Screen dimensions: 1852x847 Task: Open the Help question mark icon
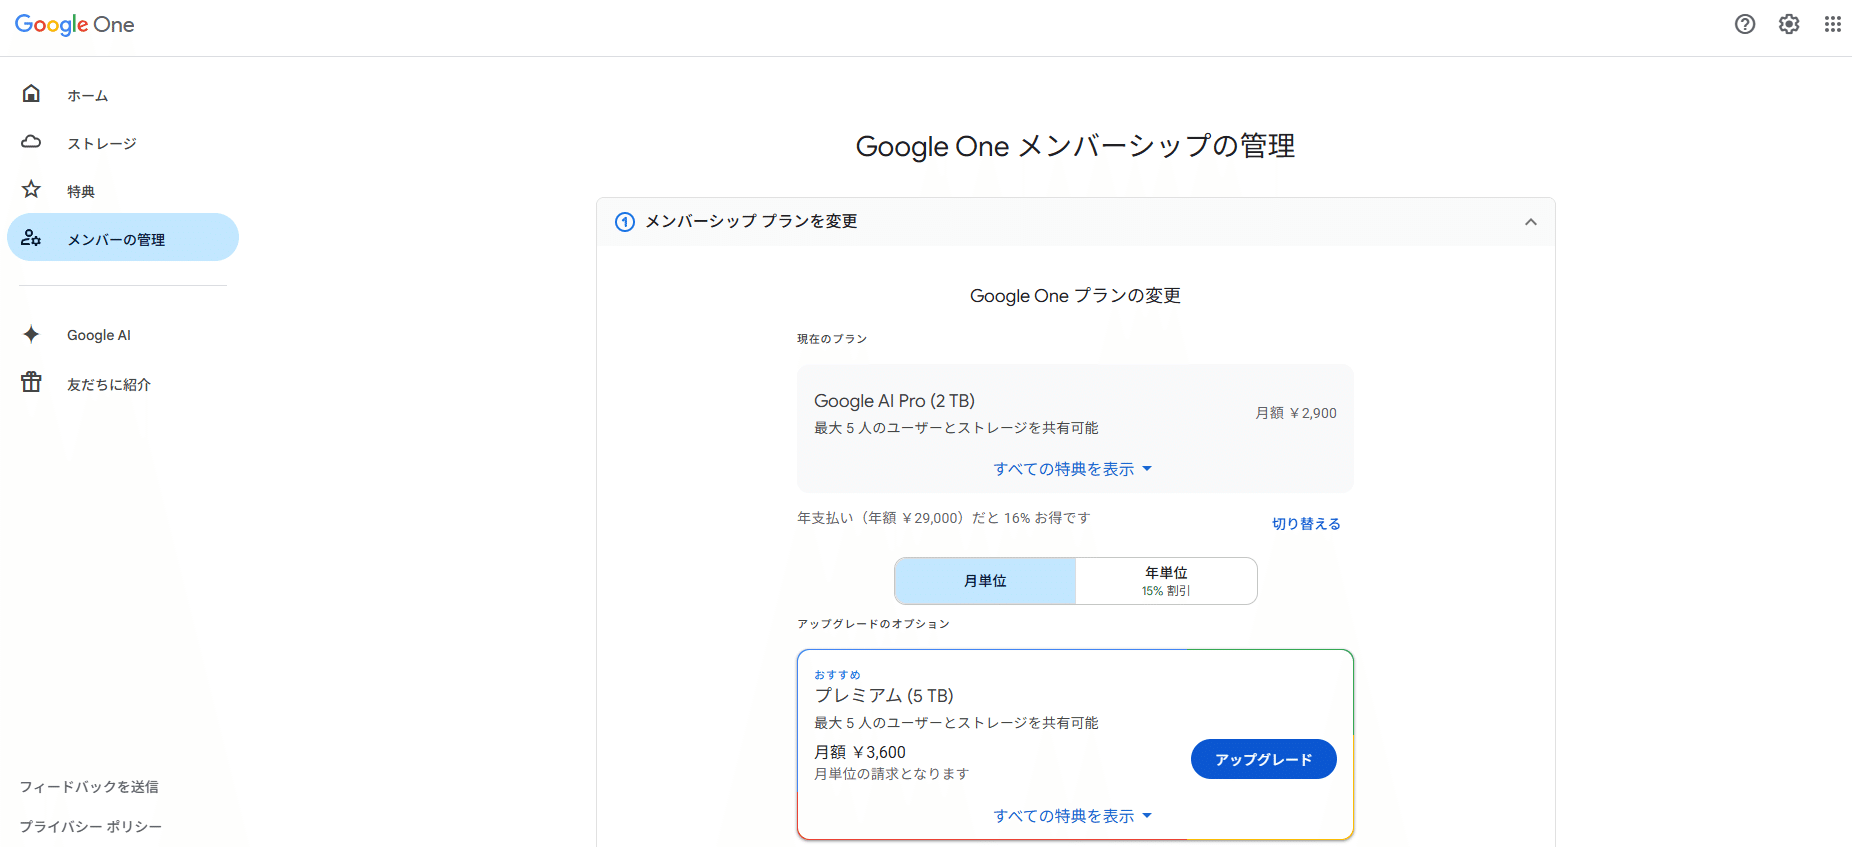[1745, 24]
